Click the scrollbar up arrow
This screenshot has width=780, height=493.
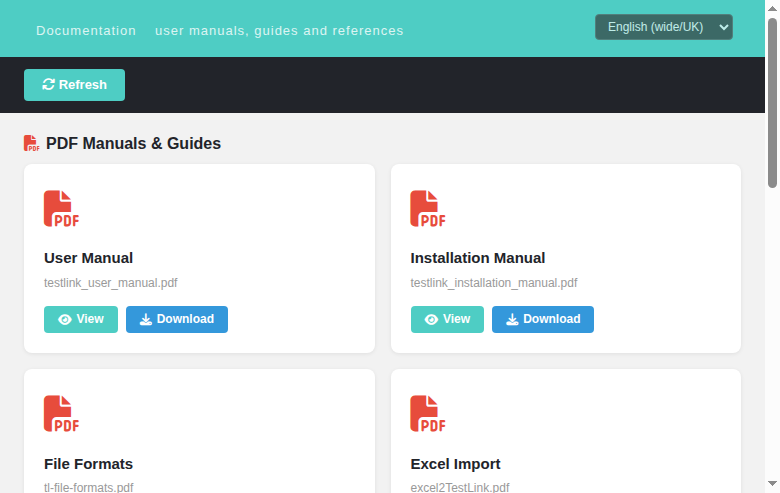click(x=772, y=8)
